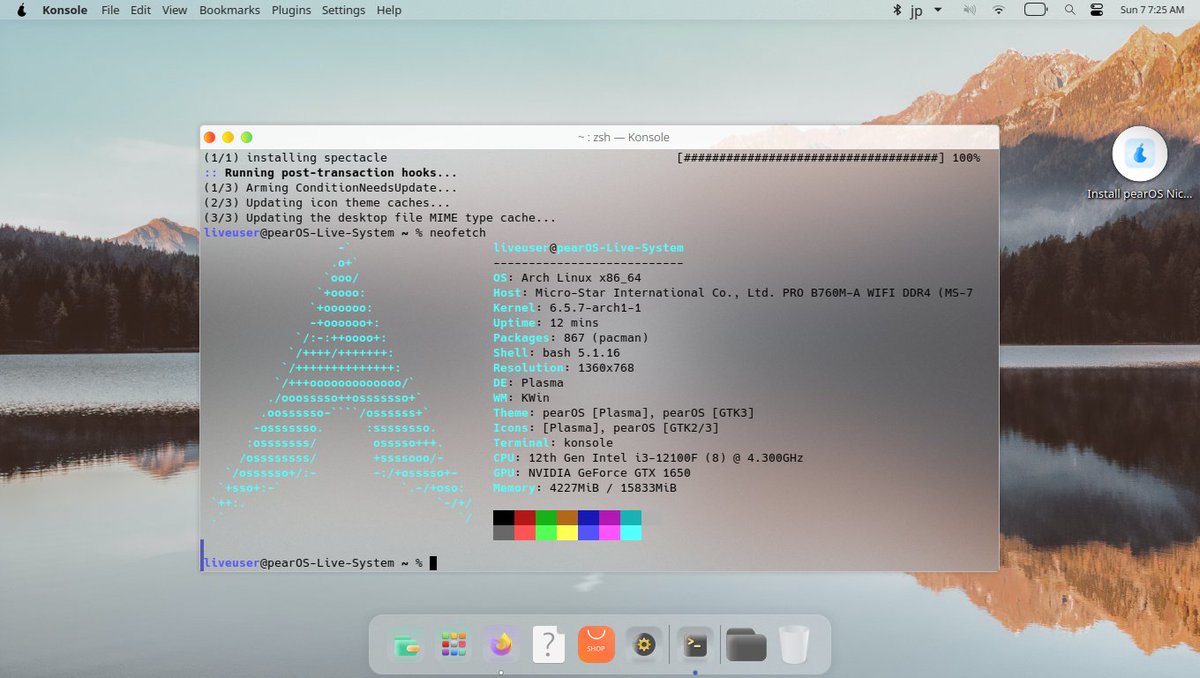Open the green wallet file manager dock icon
Screen dimensions: 1200x678
click(407, 645)
